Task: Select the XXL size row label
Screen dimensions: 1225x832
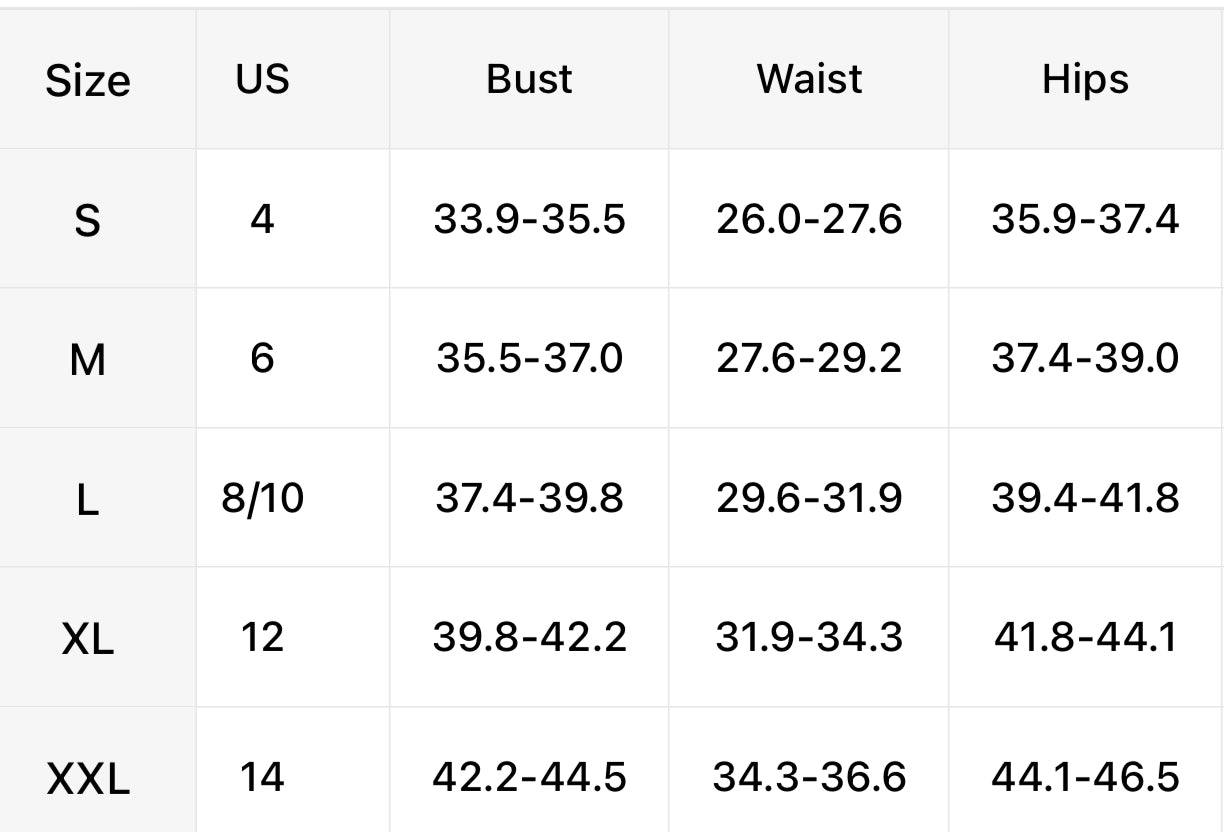Action: pyautogui.click(x=88, y=778)
